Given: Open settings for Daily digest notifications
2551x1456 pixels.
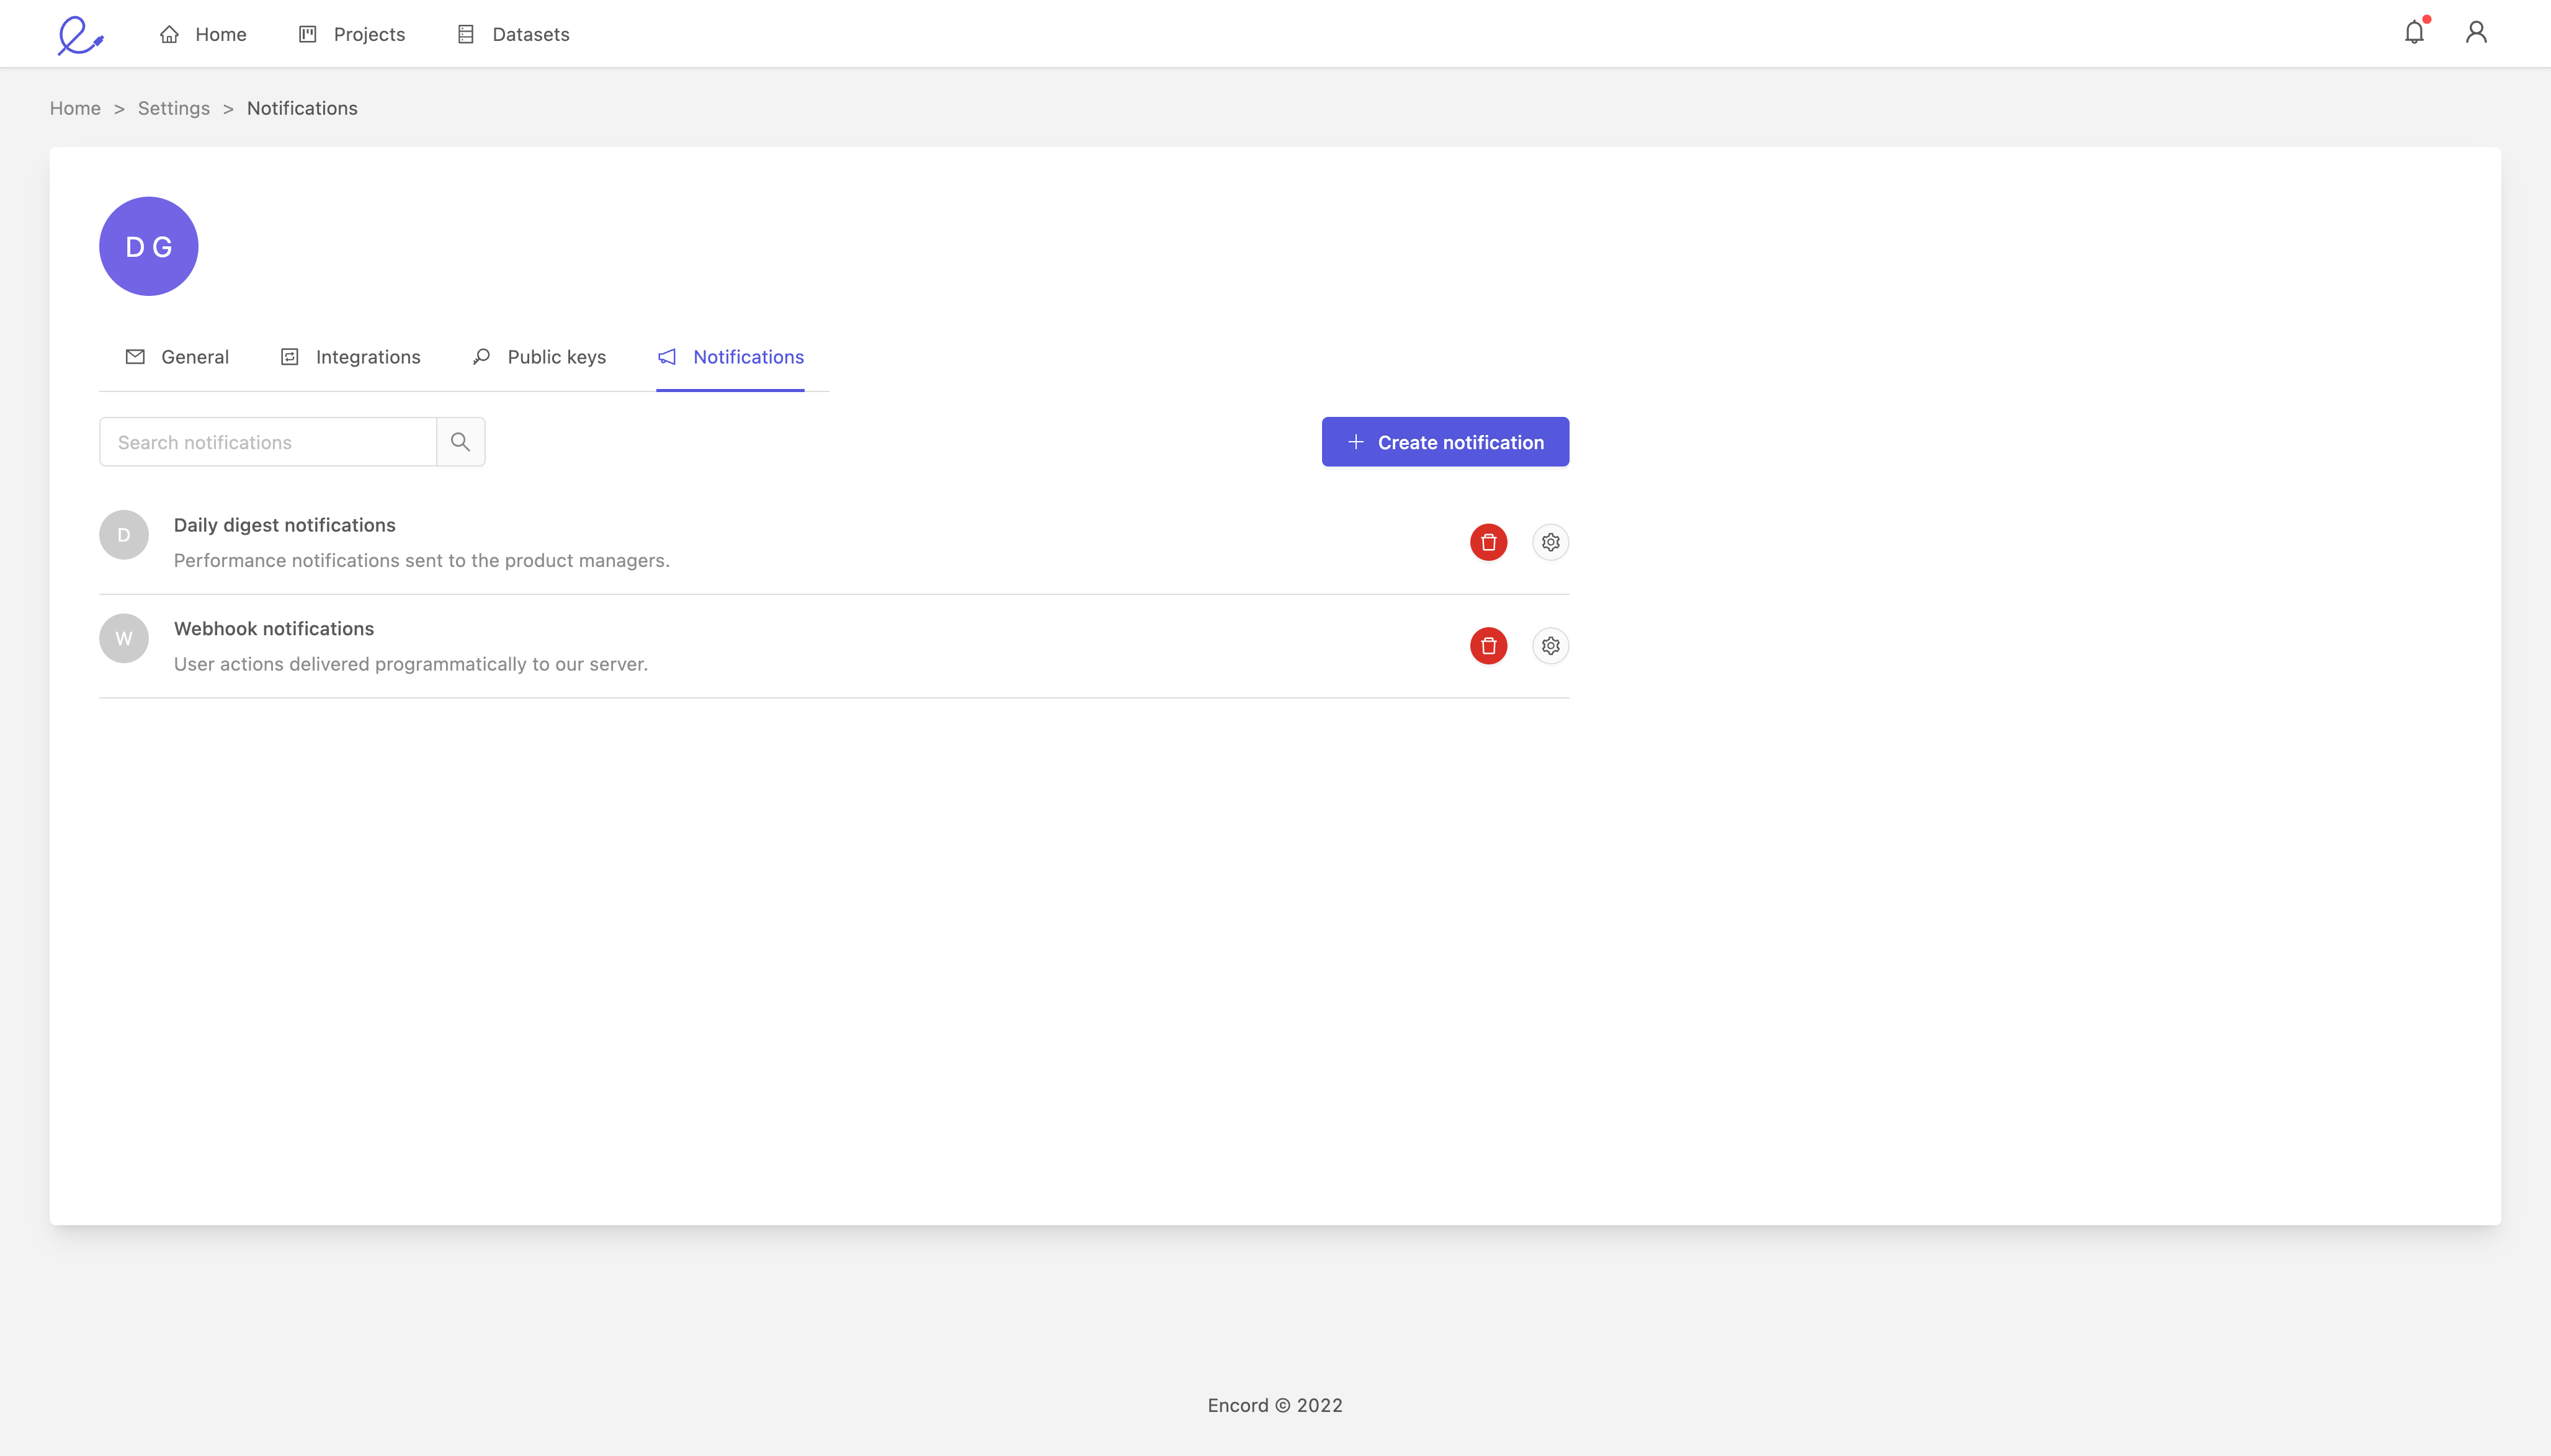Looking at the screenshot, I should coord(1550,542).
